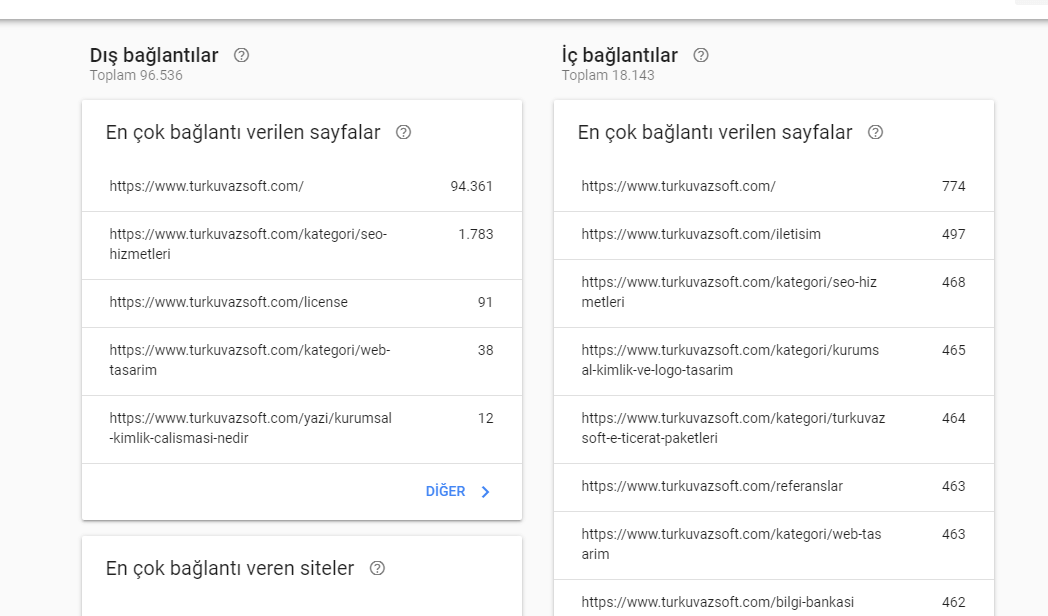
Task: Select kurumsal-kimlik-ve-logo-tasarim row
Action: [x=774, y=361]
